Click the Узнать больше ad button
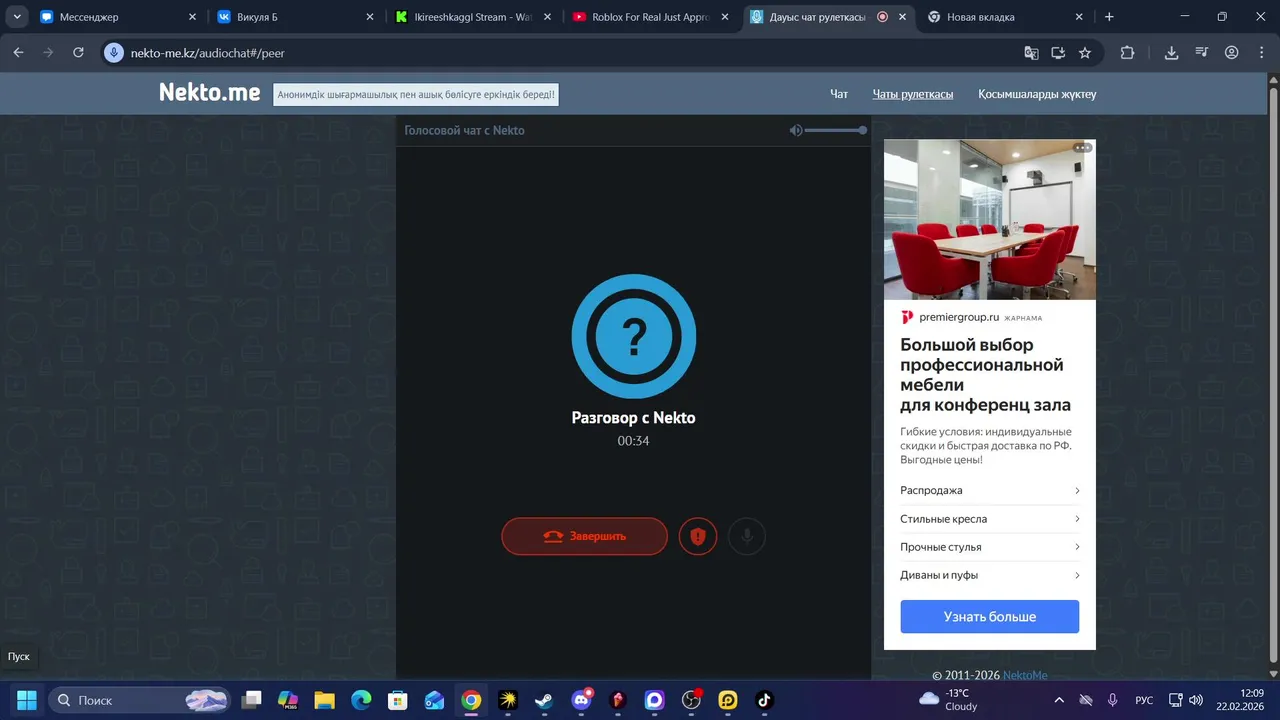 [989, 616]
